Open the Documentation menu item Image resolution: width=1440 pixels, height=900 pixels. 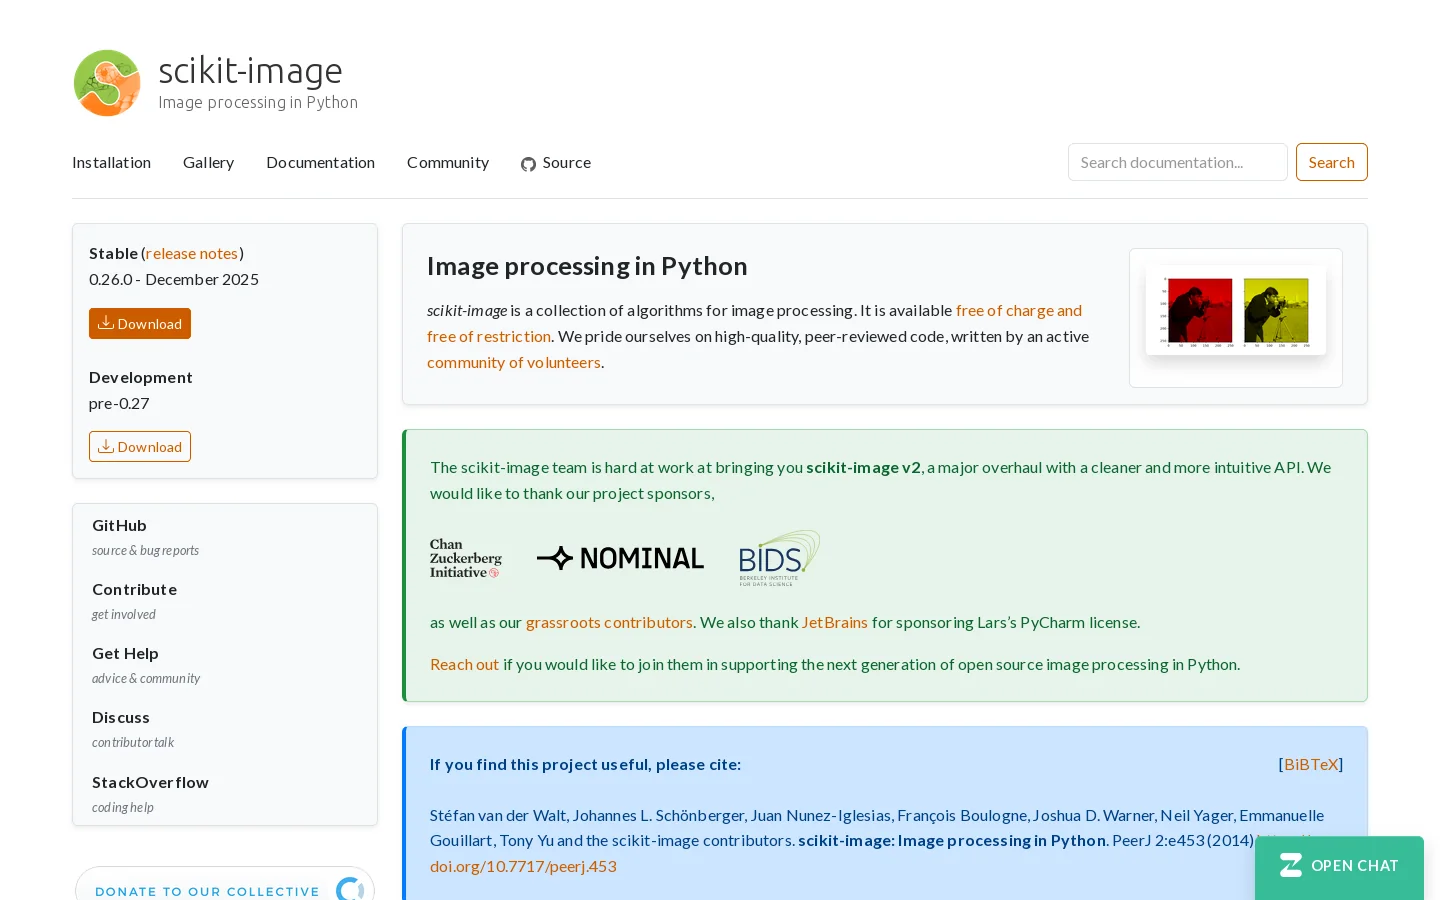(320, 163)
